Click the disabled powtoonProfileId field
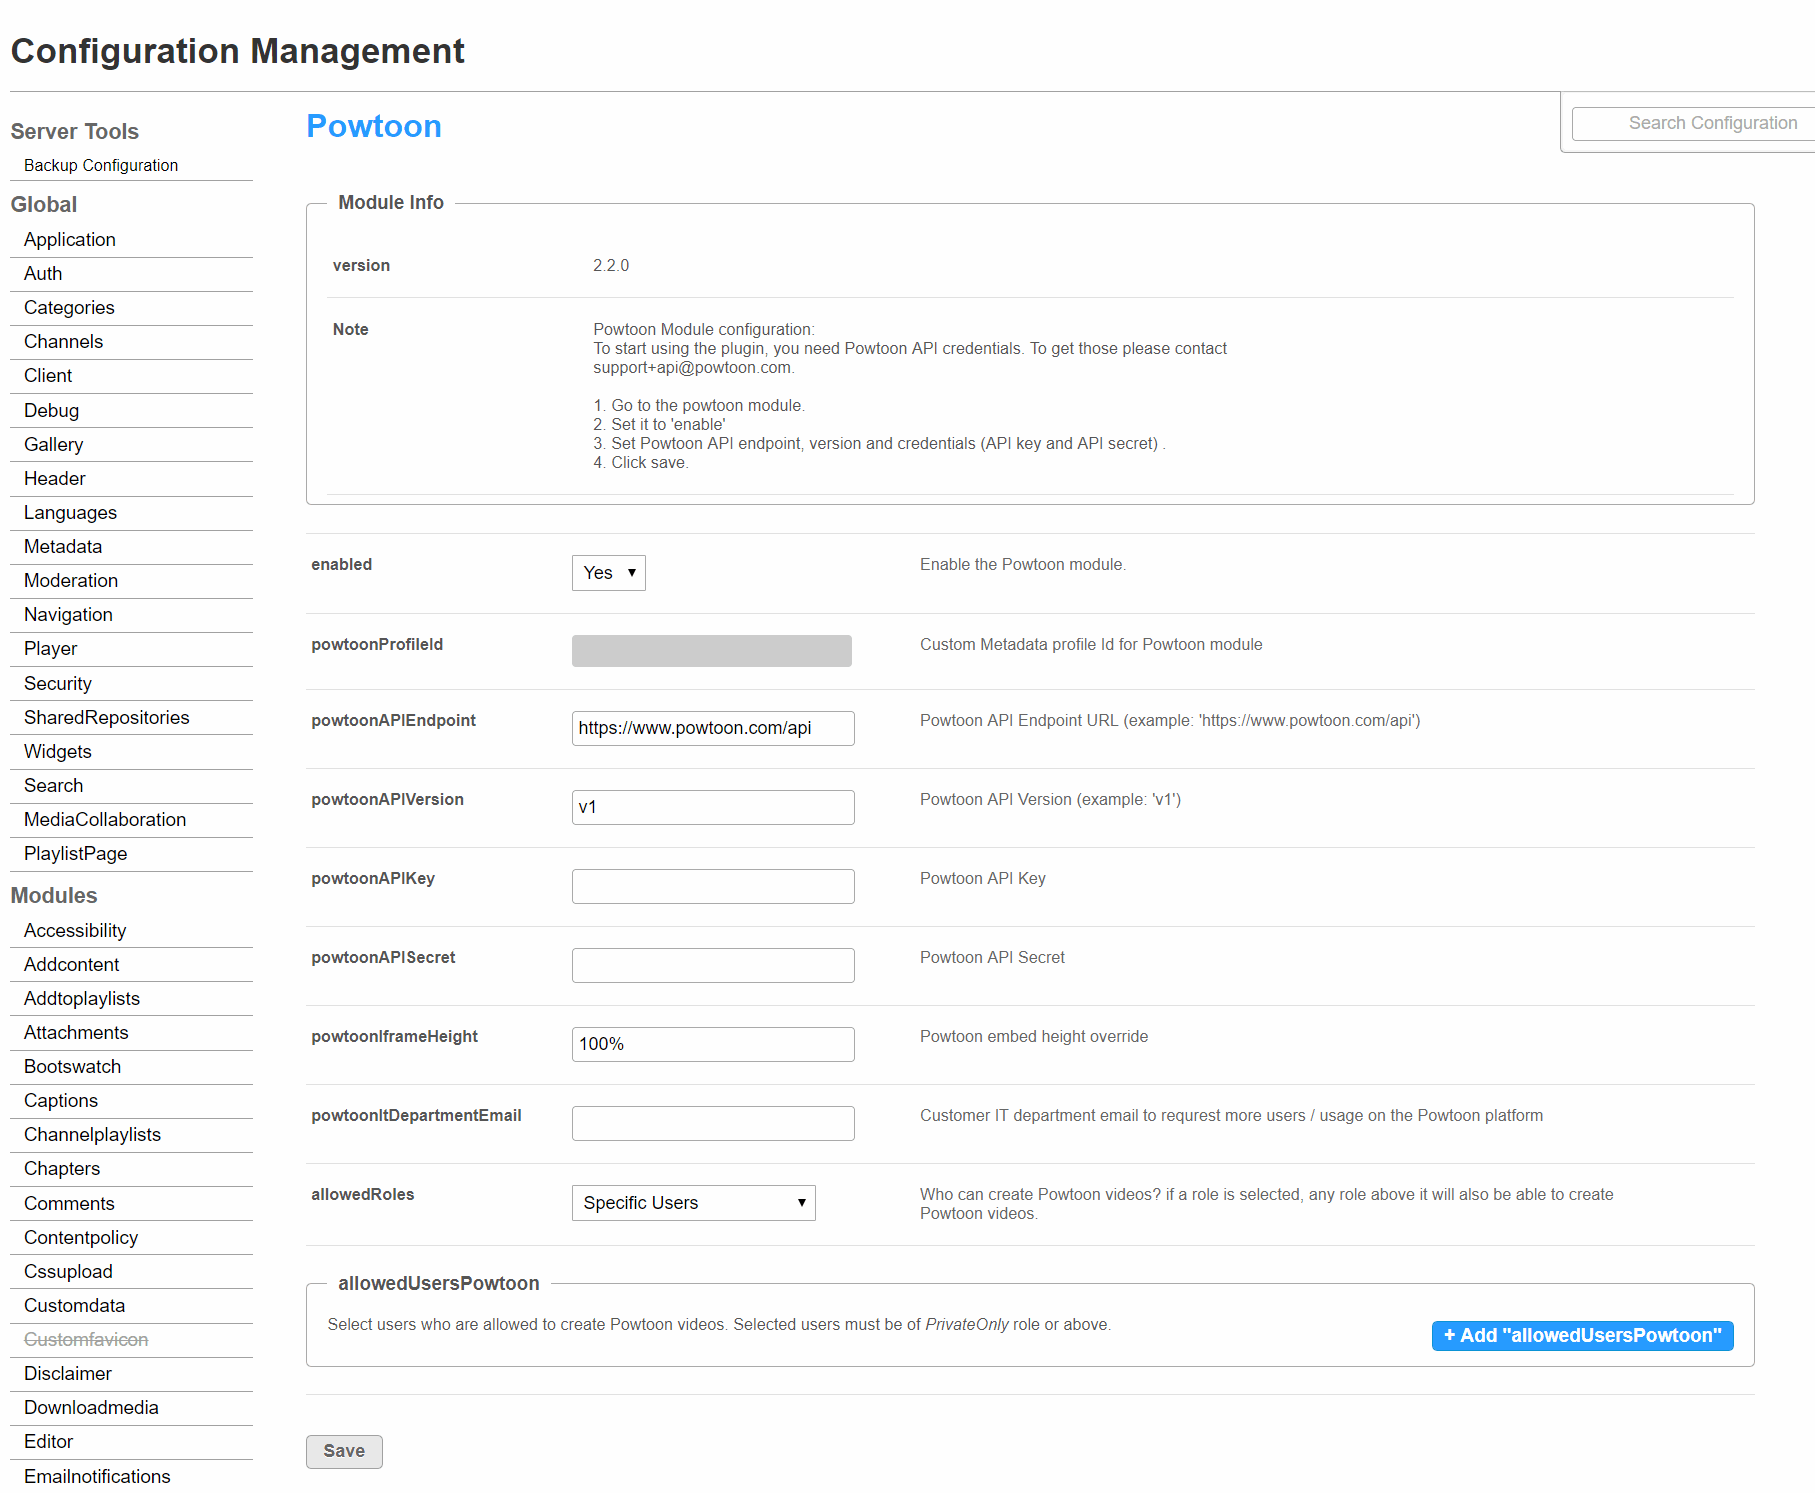 pos(712,651)
